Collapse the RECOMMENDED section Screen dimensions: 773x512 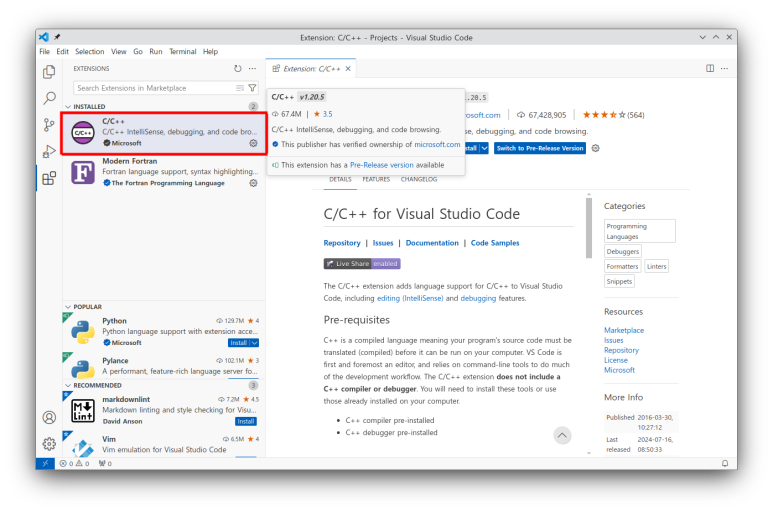[x=68, y=385]
